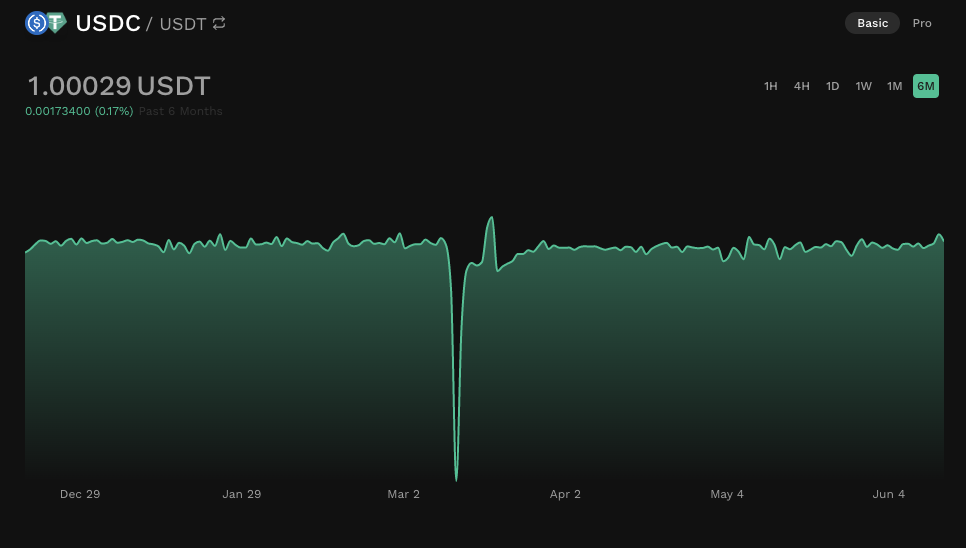The height and width of the screenshot is (548, 966).
Task: Select the 1D timeframe
Action: pos(832,86)
